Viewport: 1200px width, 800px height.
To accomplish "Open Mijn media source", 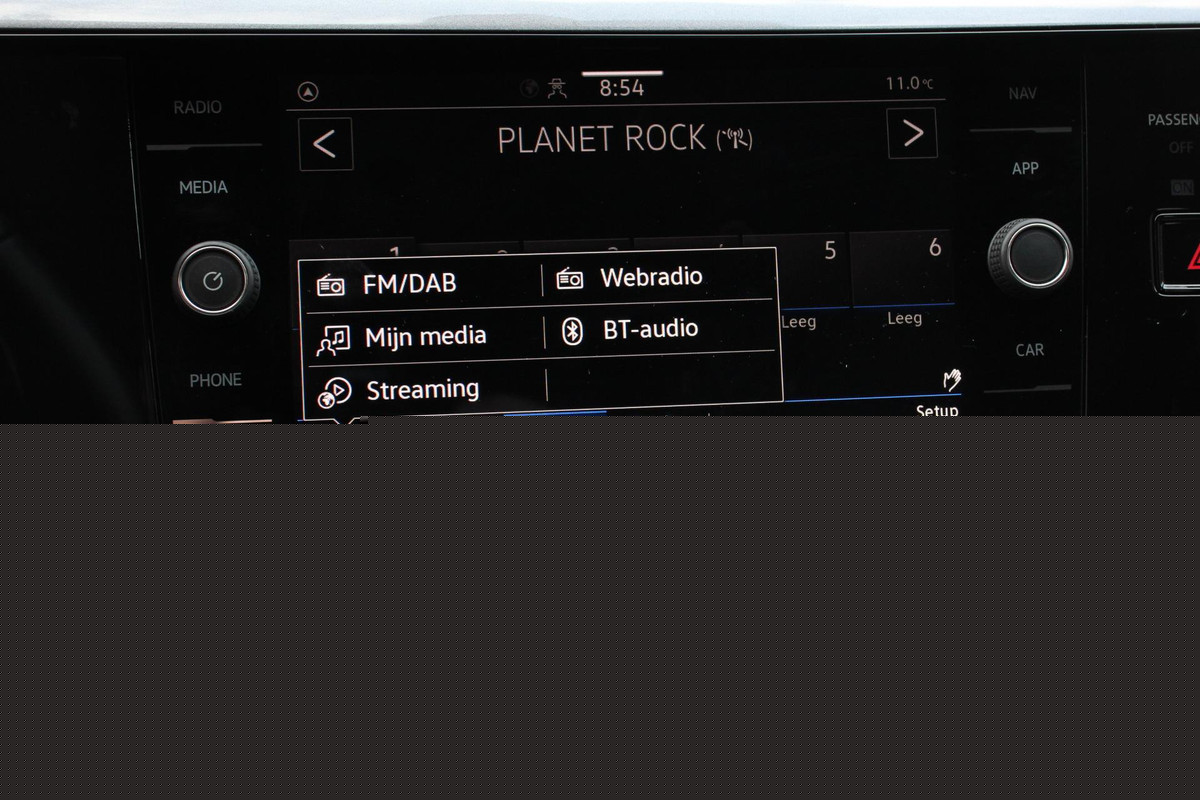I will (x=424, y=337).
